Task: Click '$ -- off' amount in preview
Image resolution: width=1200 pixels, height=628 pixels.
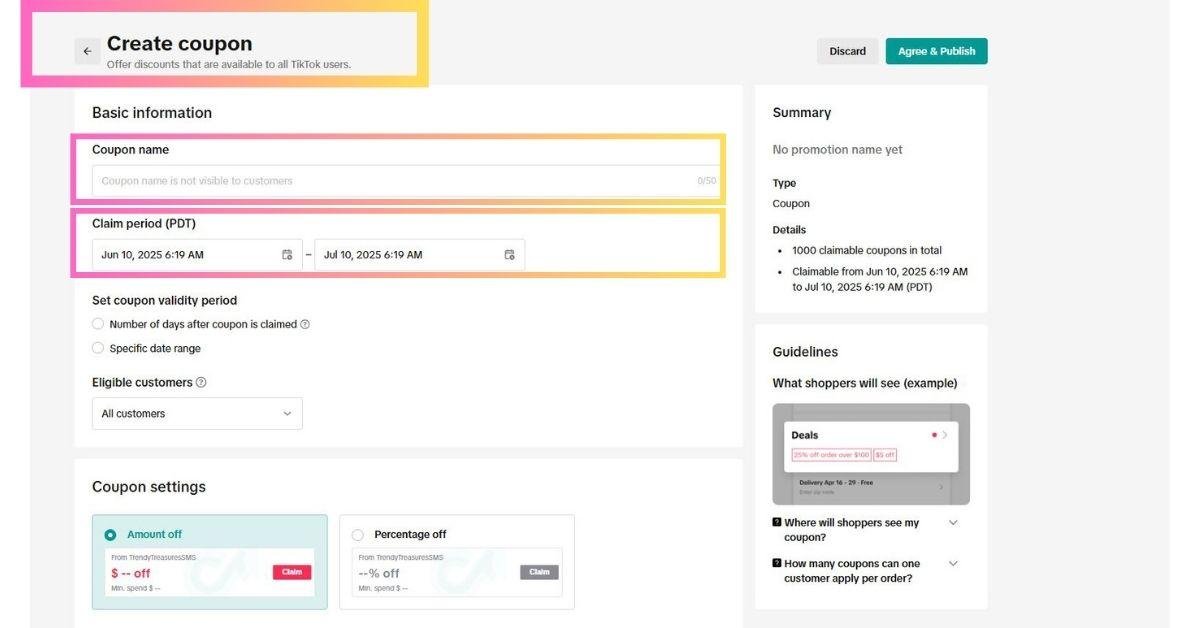Action: [131, 573]
